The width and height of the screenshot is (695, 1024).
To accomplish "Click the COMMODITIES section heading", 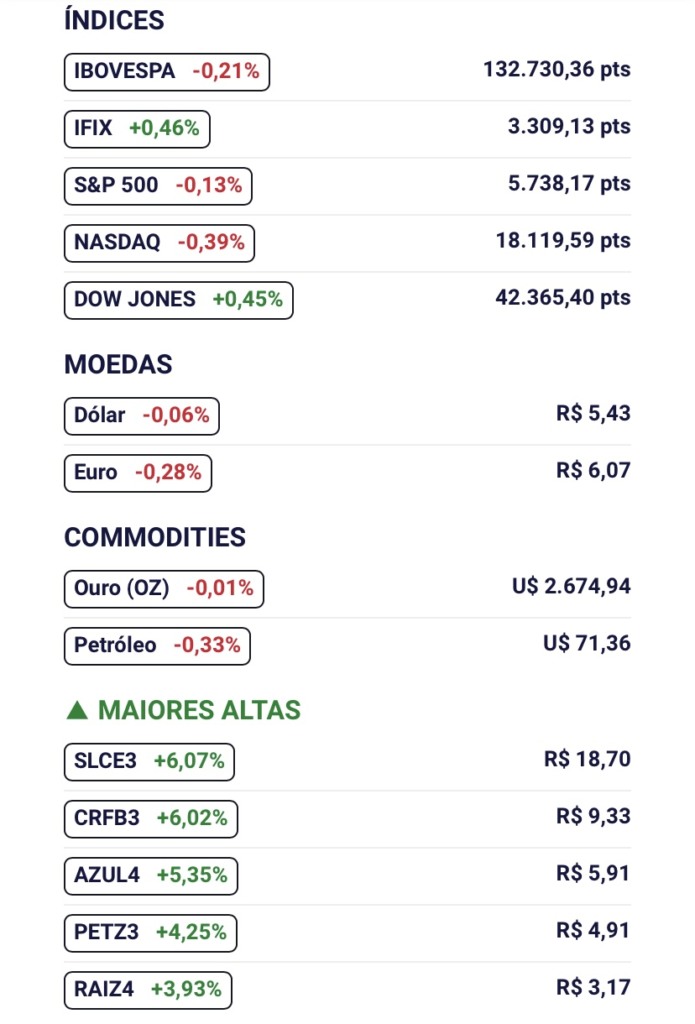I will [x=154, y=537].
